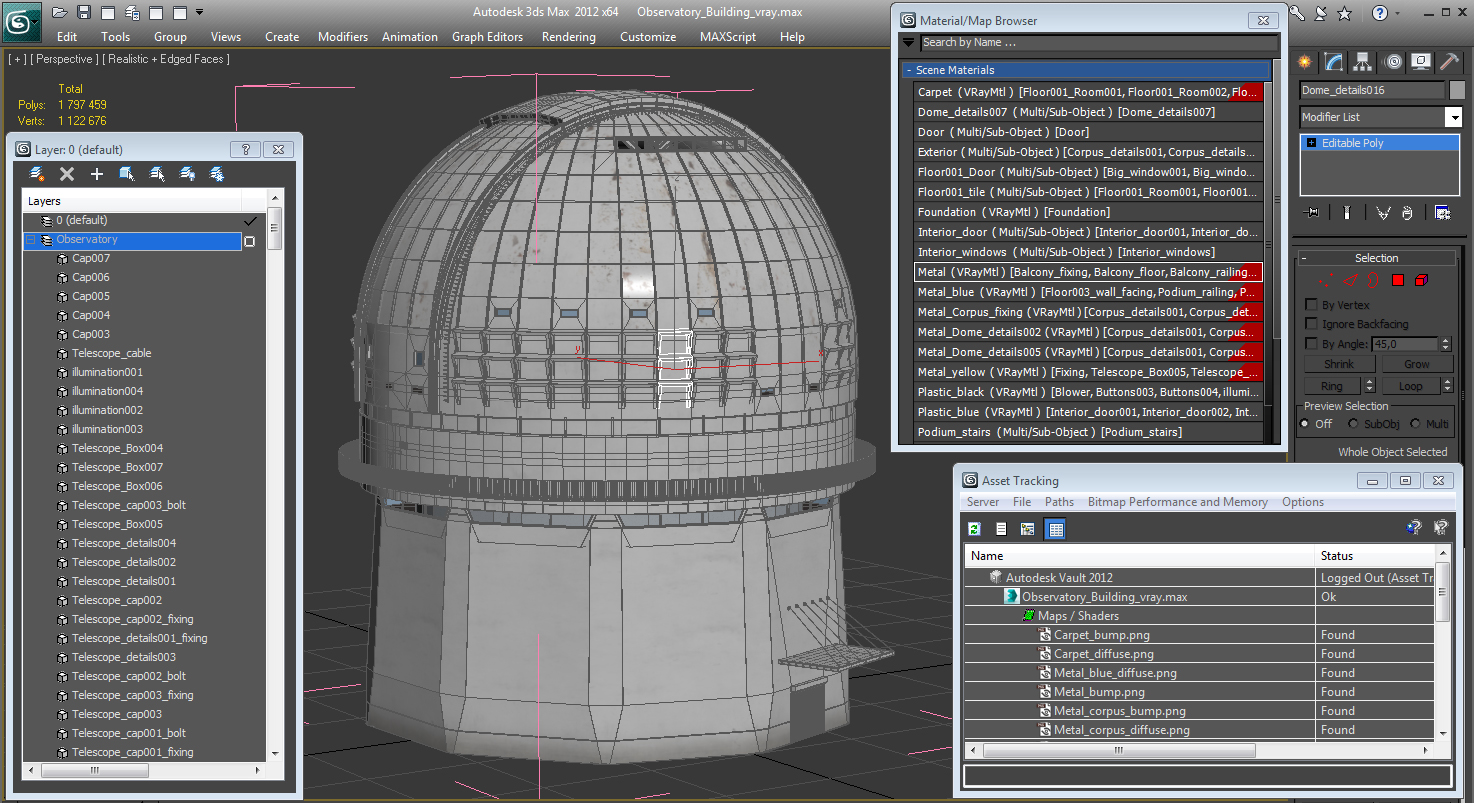
Task: Select Element sub-object level icon
Action: 1421,281
